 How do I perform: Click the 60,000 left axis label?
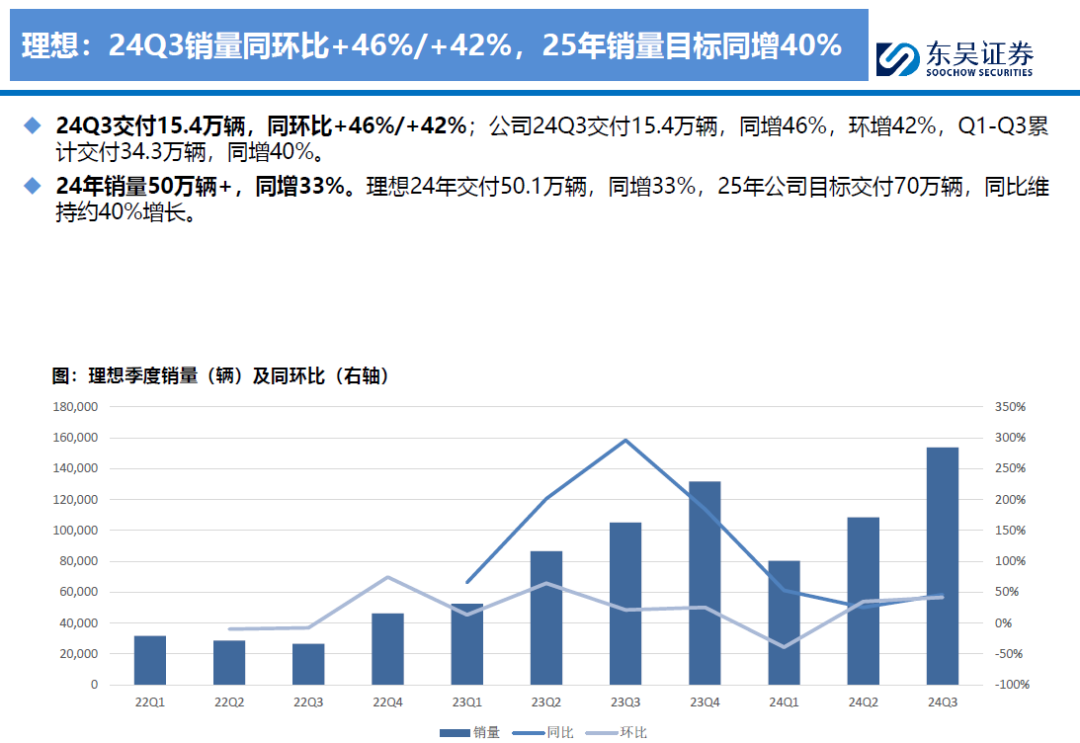pos(79,592)
